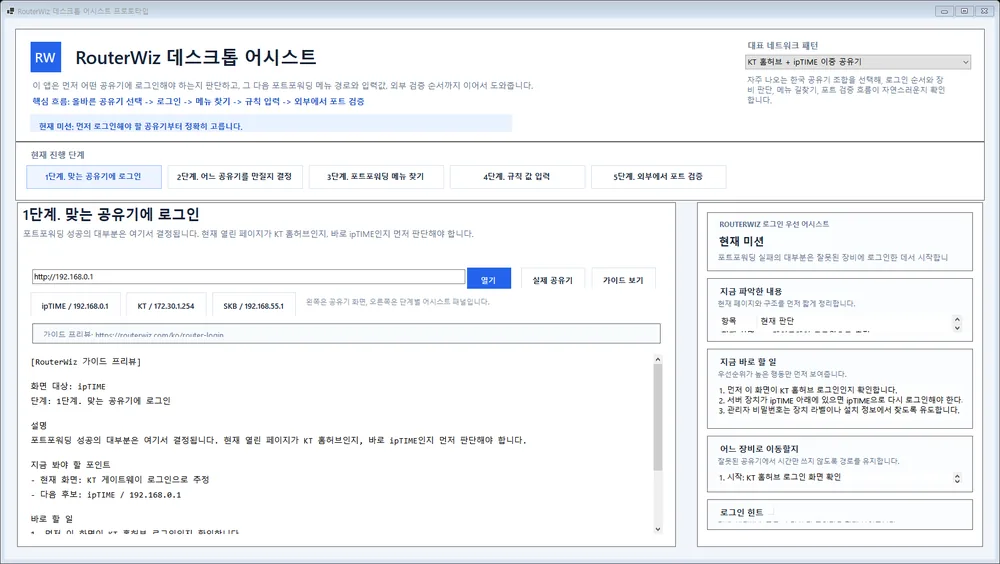Click guide preview vertical scrollbar thumb

(x=658, y=418)
